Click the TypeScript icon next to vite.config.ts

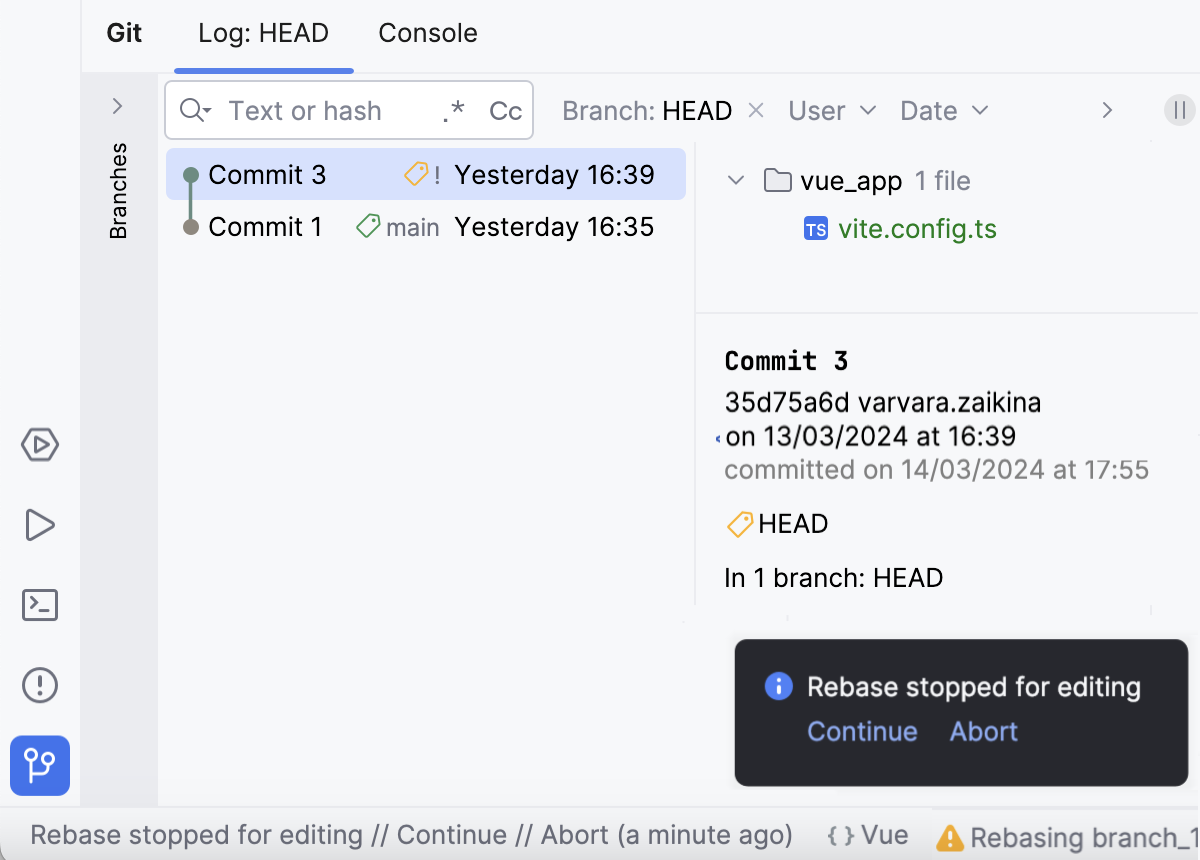(815, 228)
